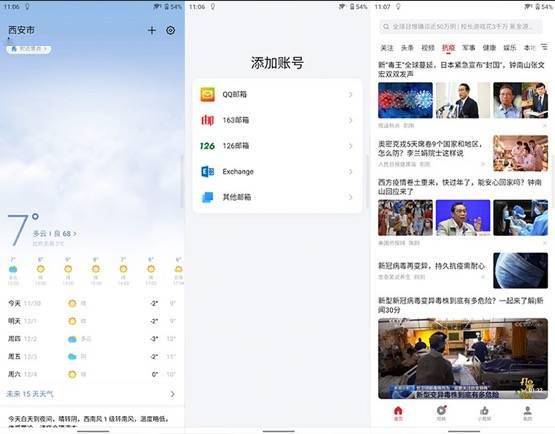Select the 周五 12/3 forecast row
Screen dimensions: 555x434
pyautogui.click(x=92, y=356)
